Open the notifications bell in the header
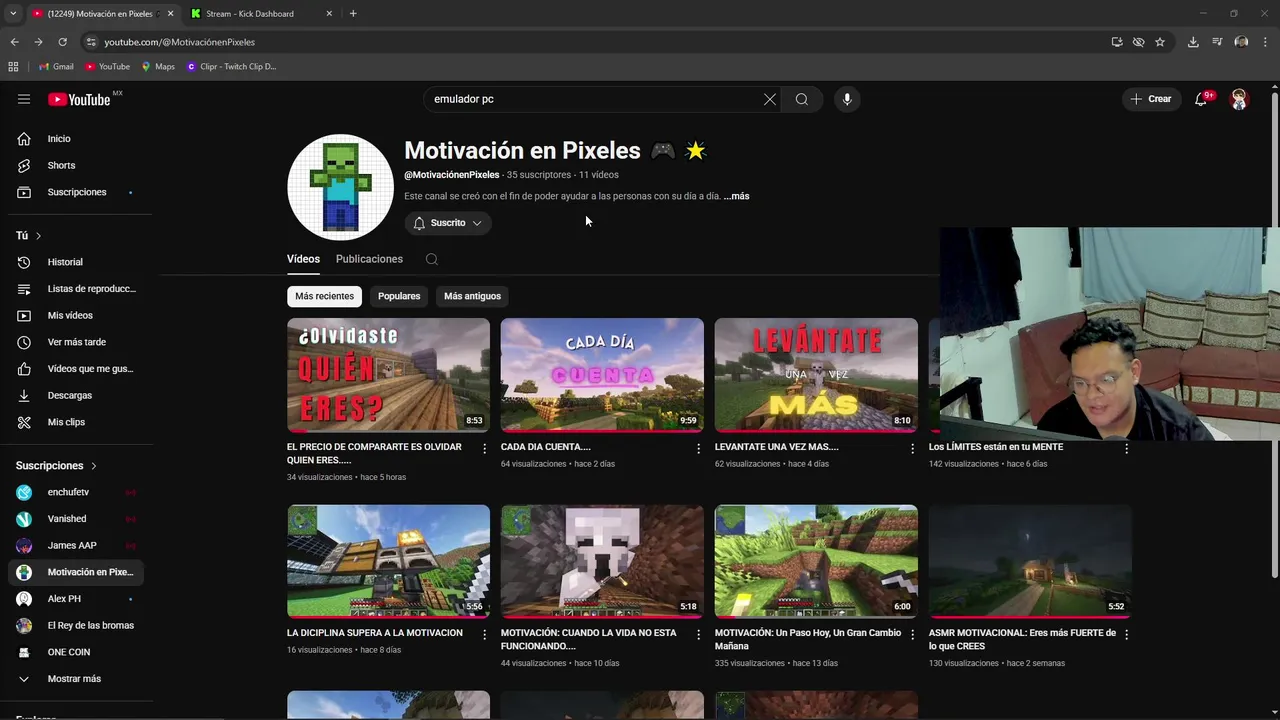1280x720 pixels. 1202,99
